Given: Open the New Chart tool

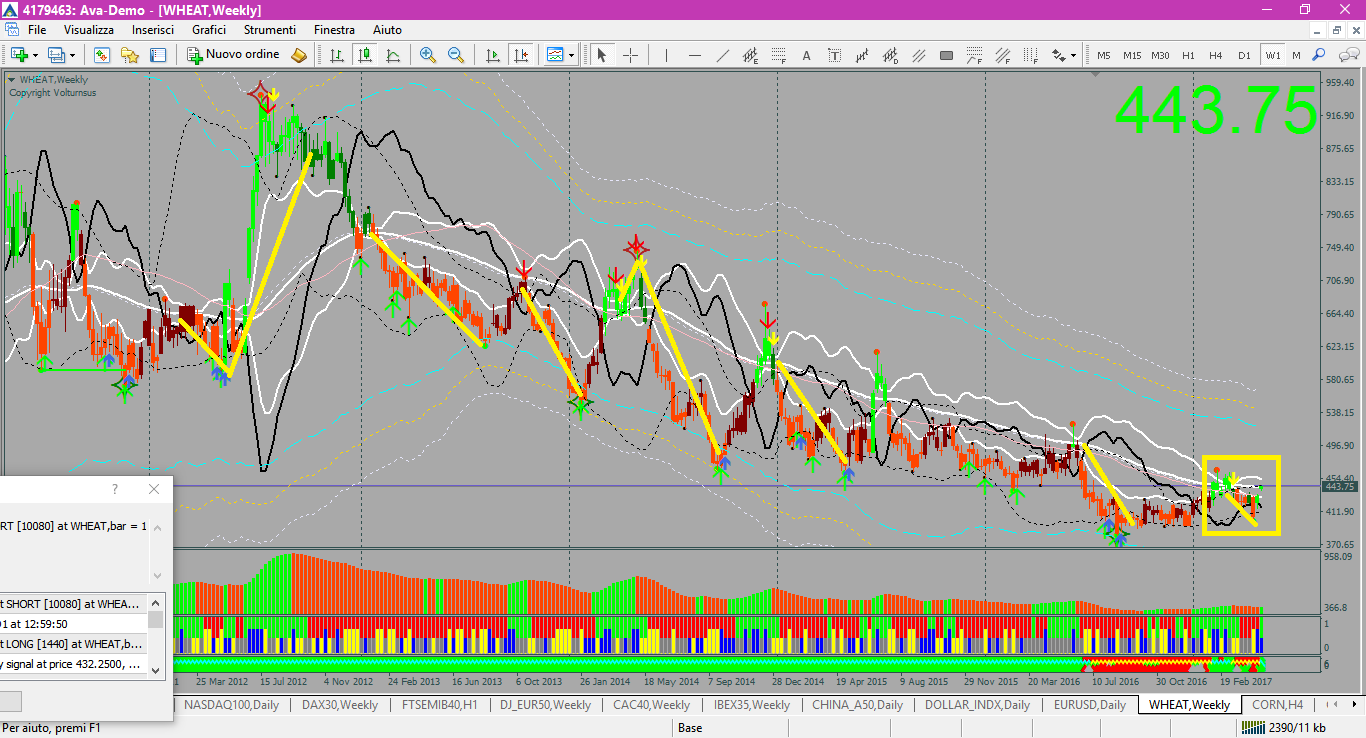Looking at the screenshot, I should click(x=19, y=55).
